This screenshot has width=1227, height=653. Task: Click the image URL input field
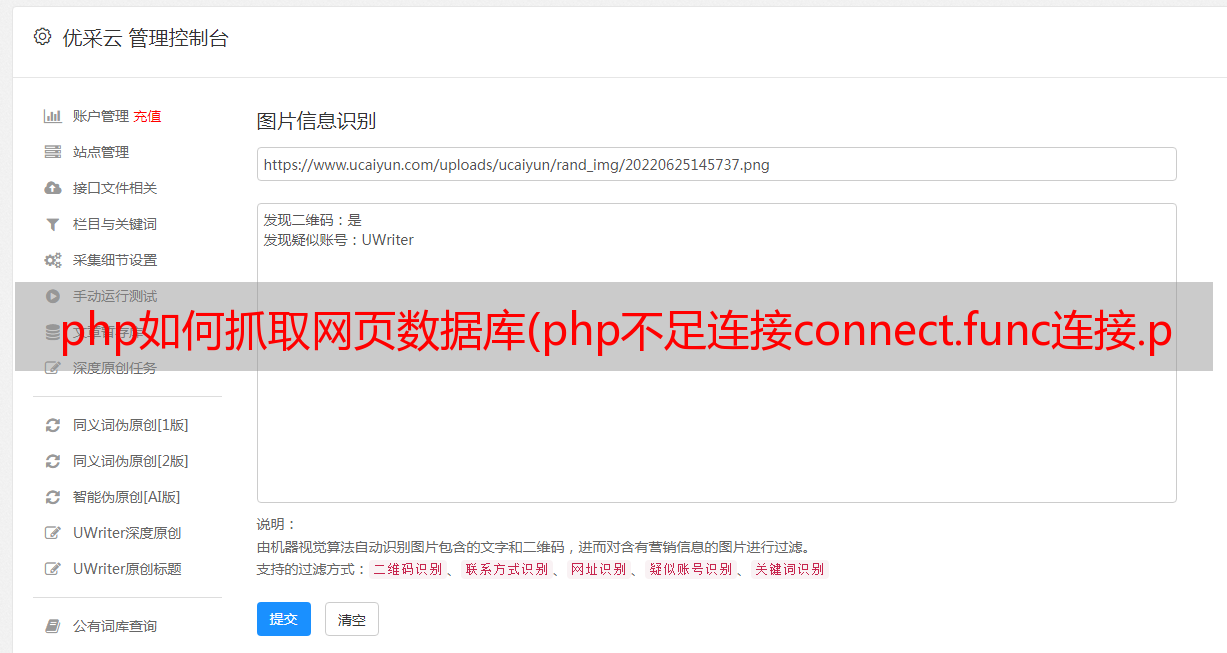point(716,164)
